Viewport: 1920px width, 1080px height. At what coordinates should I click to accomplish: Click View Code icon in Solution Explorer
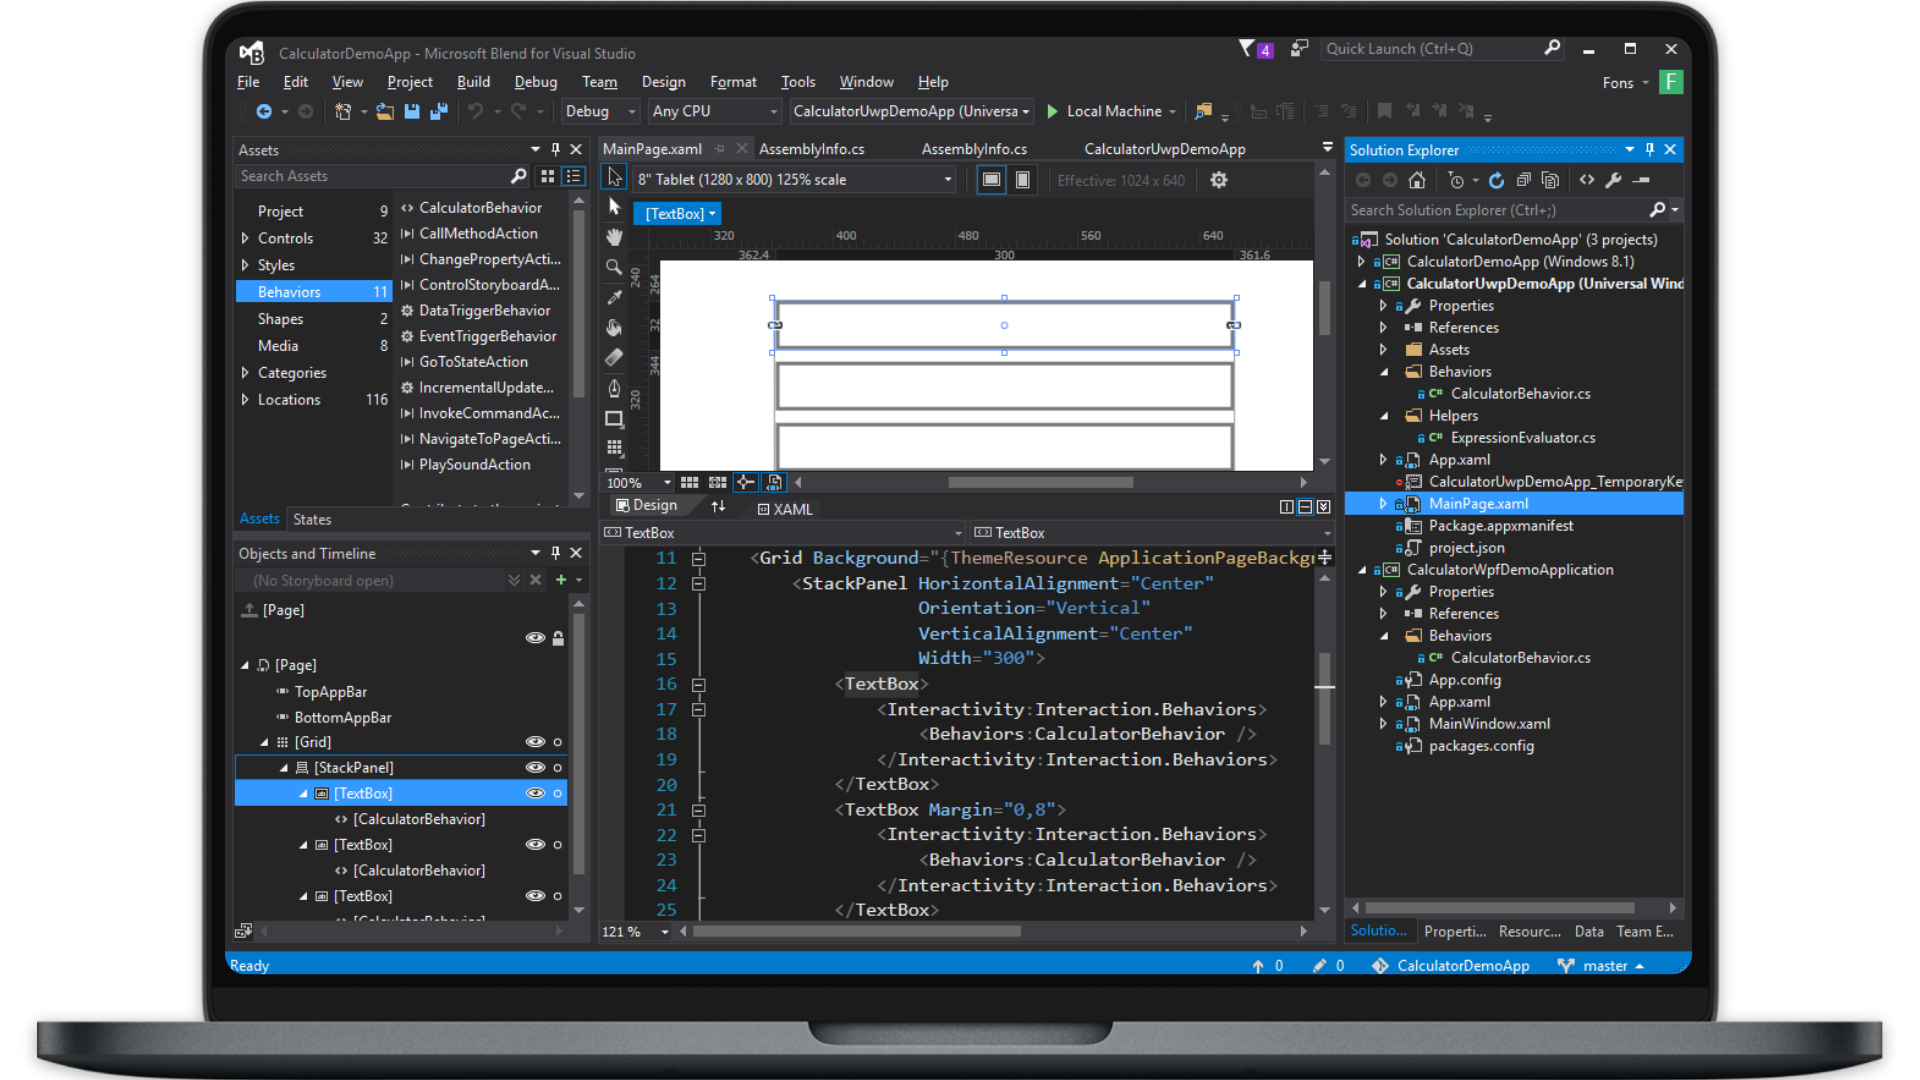(x=1586, y=180)
